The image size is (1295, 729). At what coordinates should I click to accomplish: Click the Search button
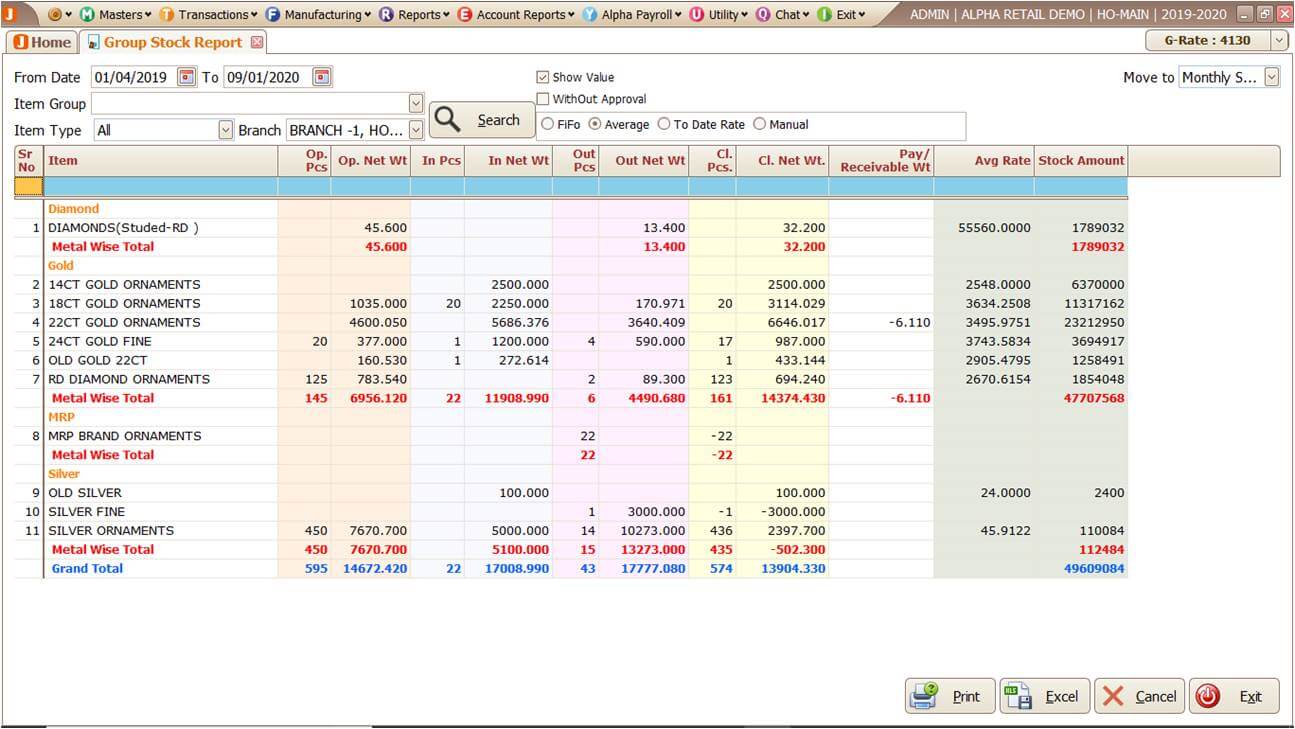click(x=482, y=120)
